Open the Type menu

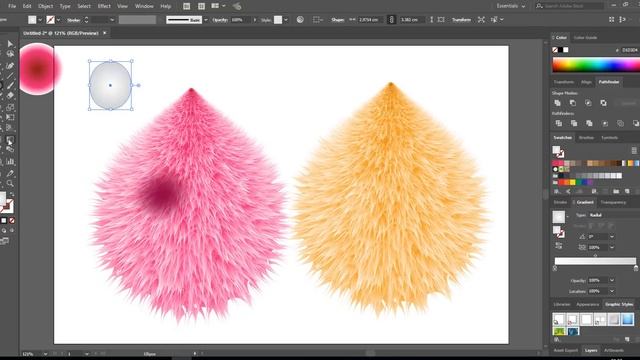coord(65,6)
